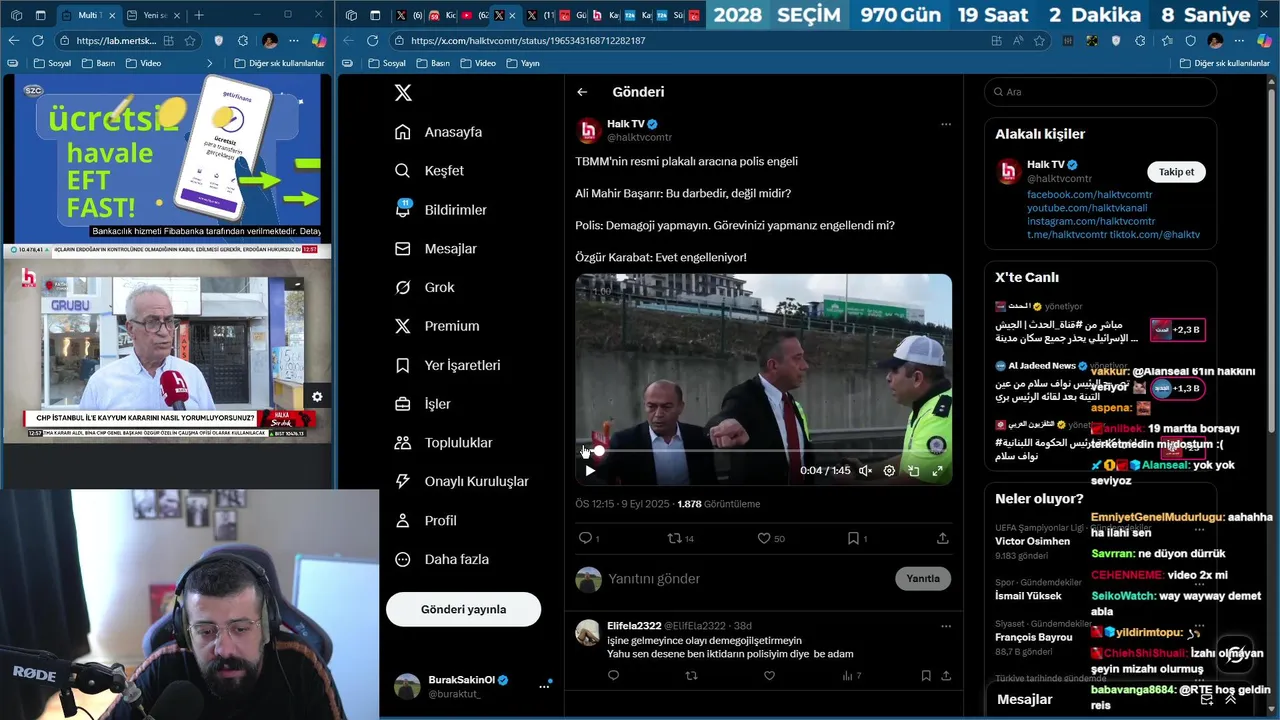Open Yer İşaretleri bookmarks

click(x=448, y=365)
